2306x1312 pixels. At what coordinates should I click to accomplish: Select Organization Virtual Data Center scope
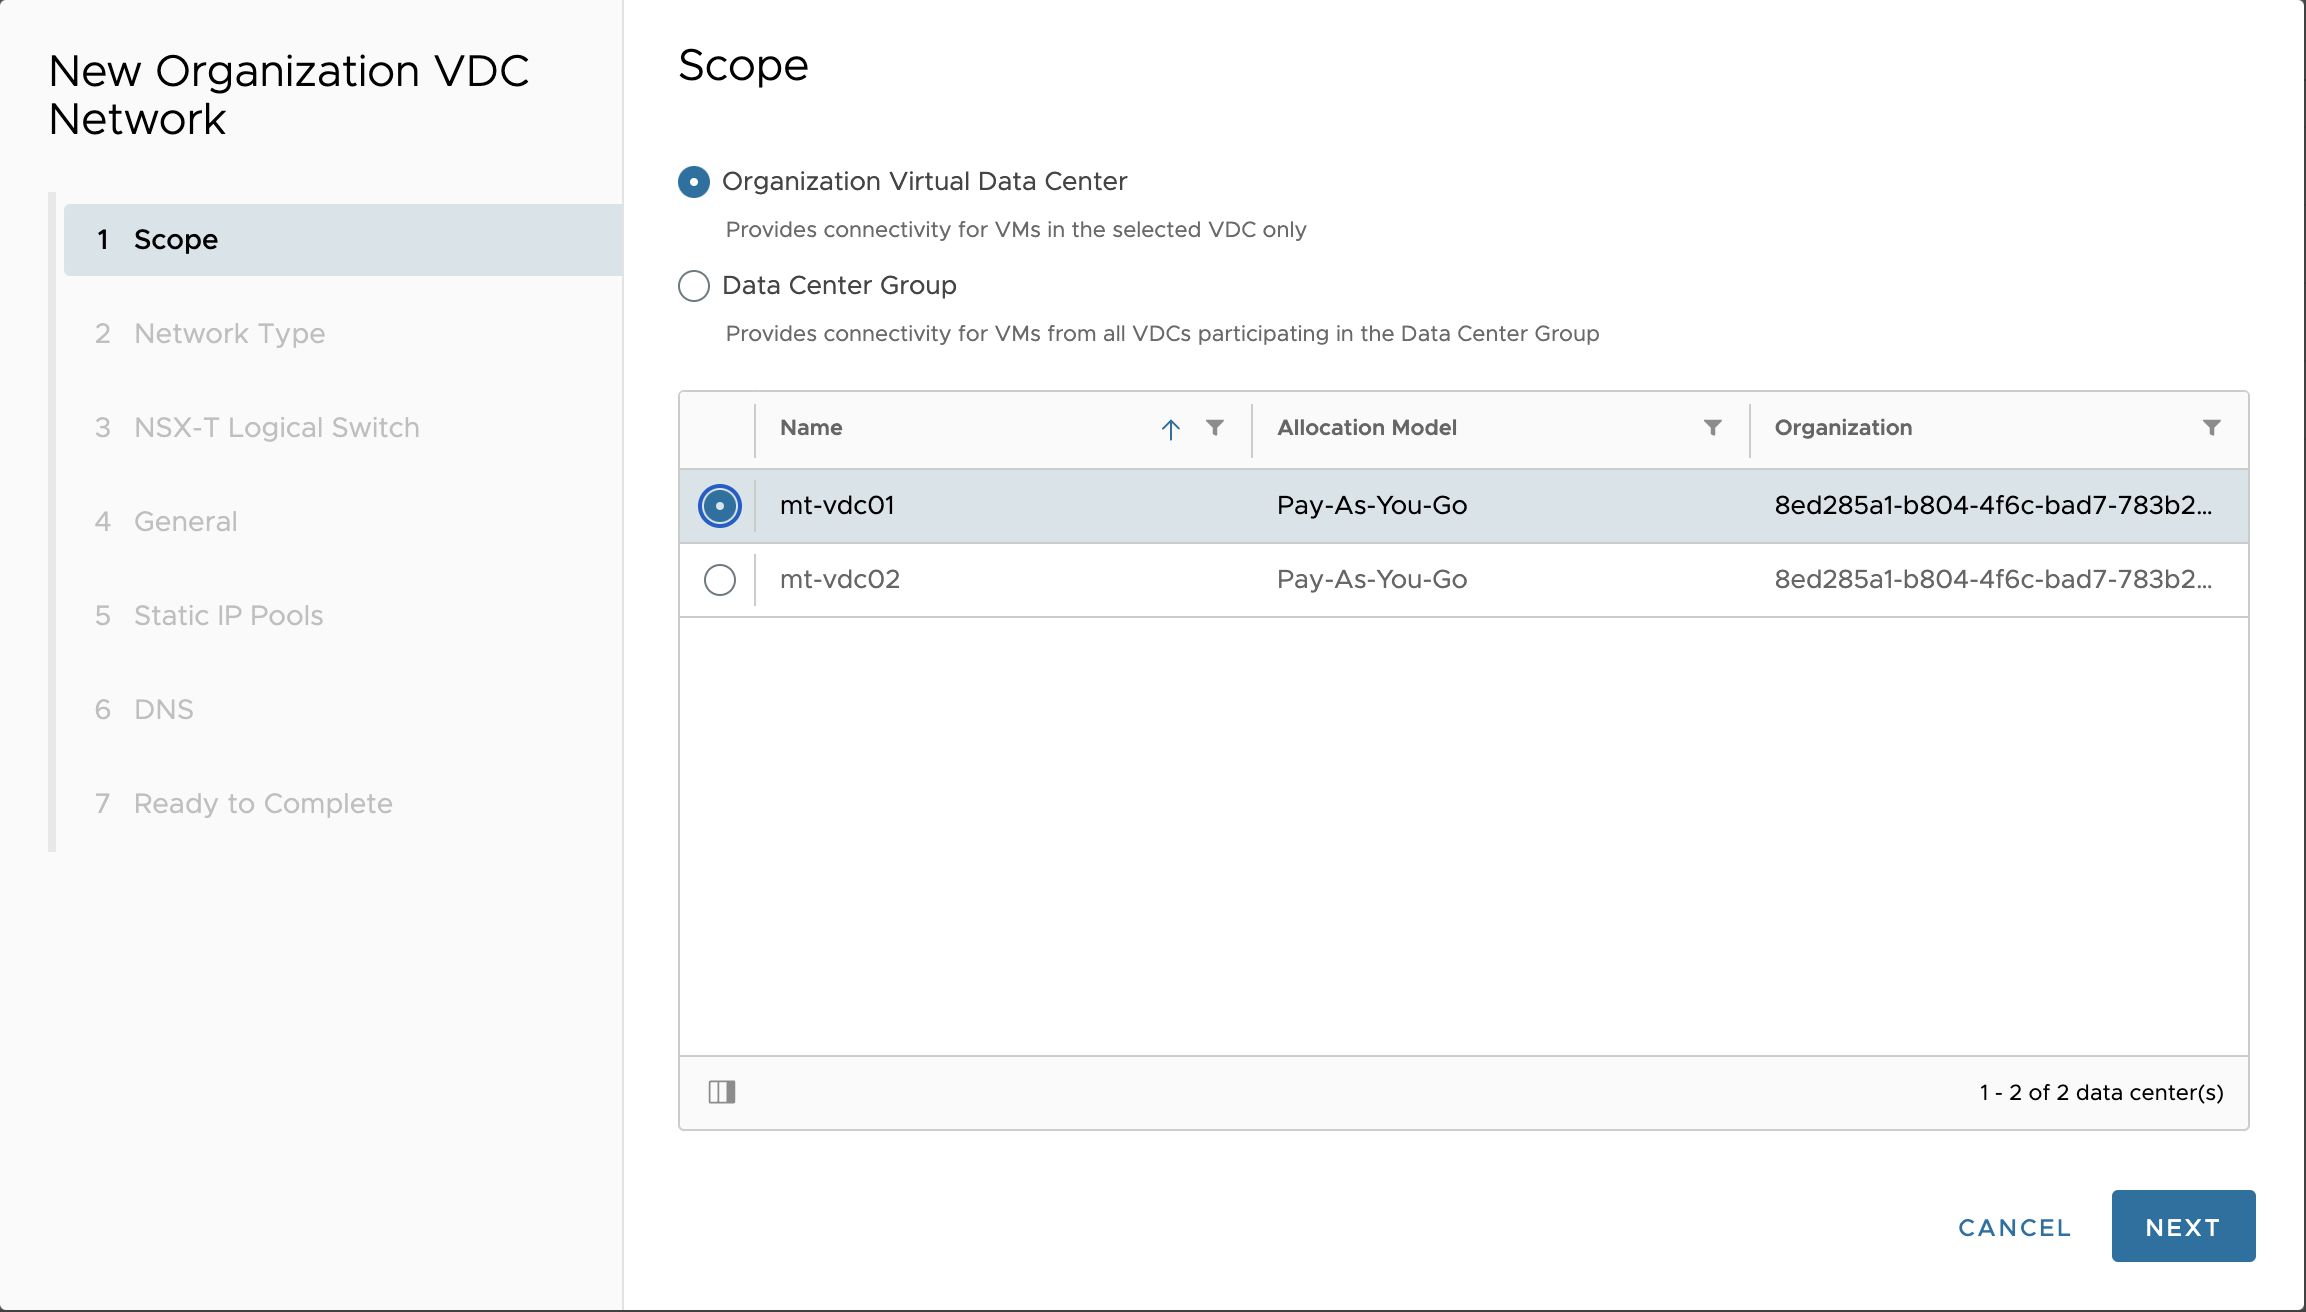694,182
